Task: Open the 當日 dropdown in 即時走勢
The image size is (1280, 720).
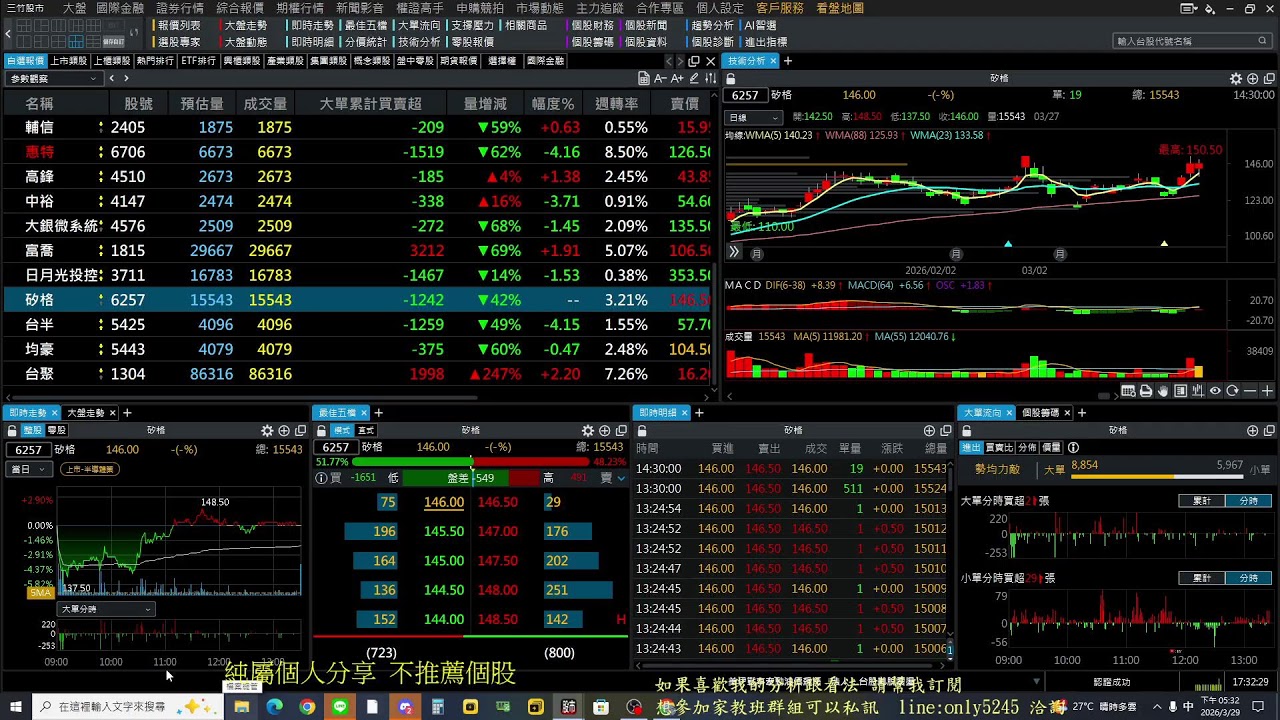Action: (x=28, y=469)
